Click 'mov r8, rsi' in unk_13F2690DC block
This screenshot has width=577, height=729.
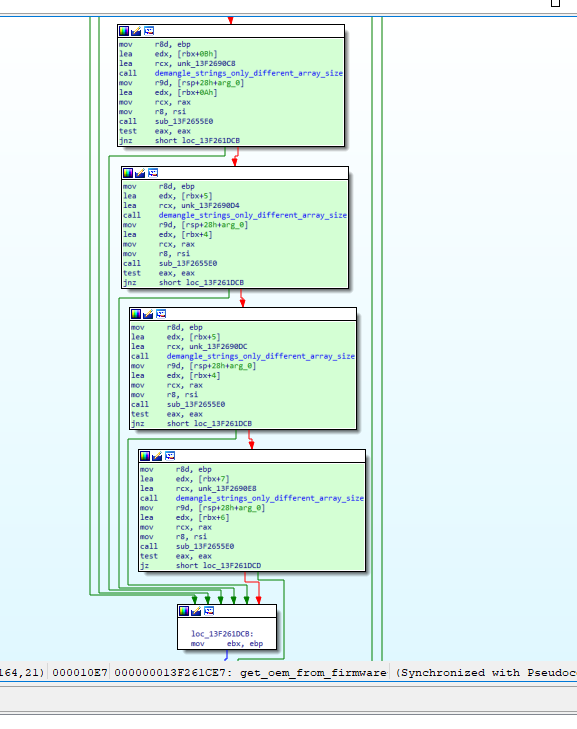tap(164, 395)
